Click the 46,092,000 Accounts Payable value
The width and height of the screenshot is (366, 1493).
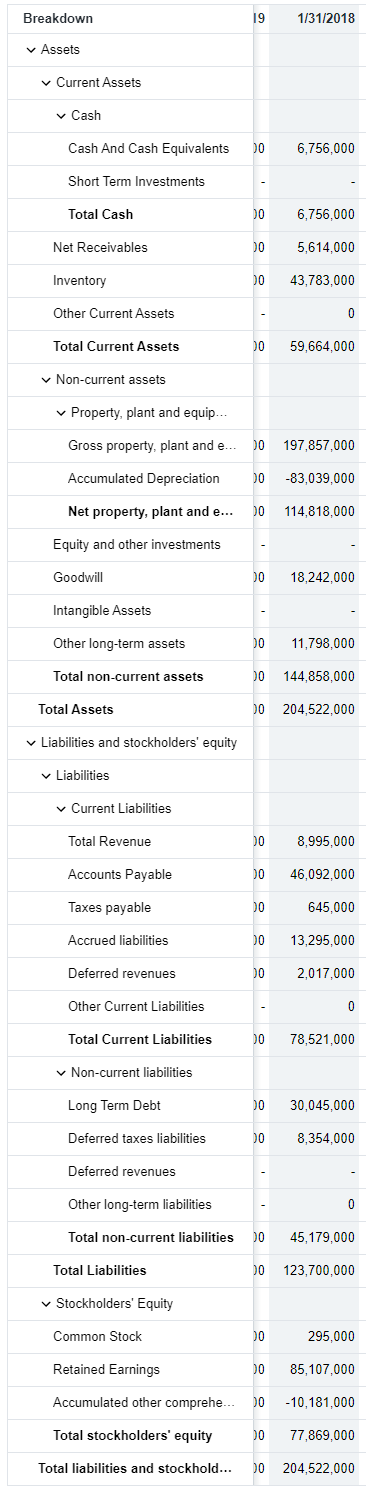tap(322, 874)
